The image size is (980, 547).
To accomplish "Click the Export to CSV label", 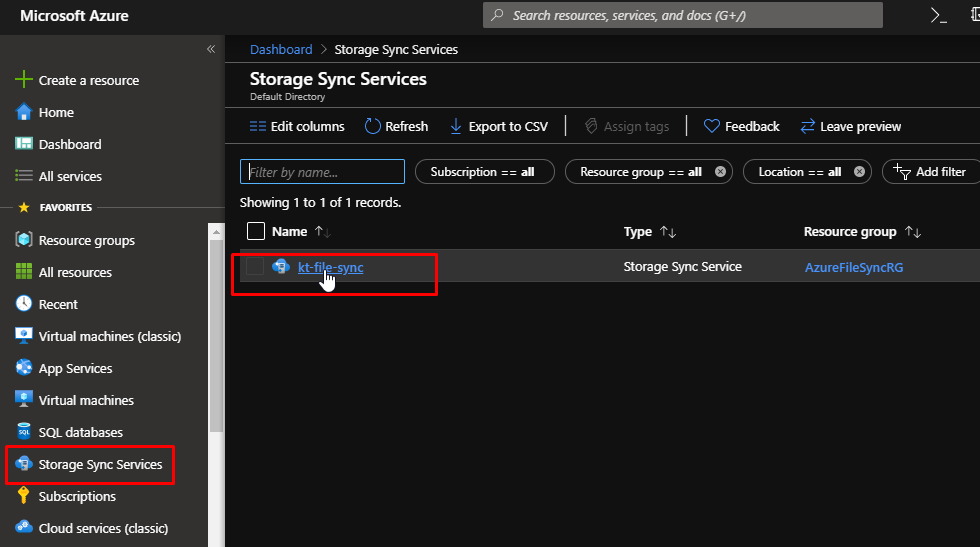I will click(x=508, y=126).
